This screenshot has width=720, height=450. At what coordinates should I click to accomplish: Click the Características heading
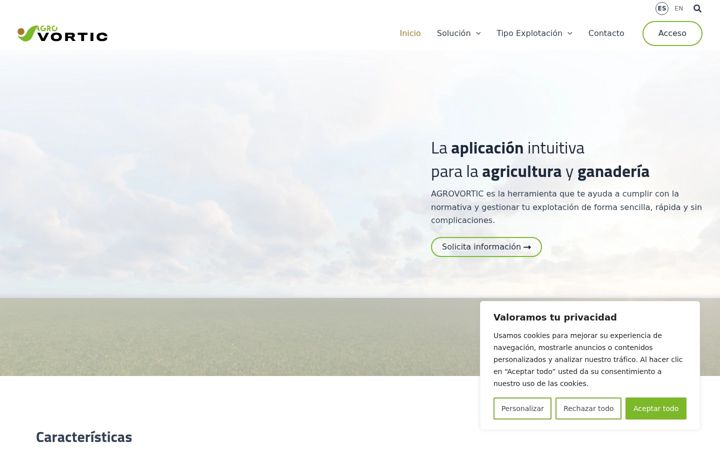click(84, 437)
